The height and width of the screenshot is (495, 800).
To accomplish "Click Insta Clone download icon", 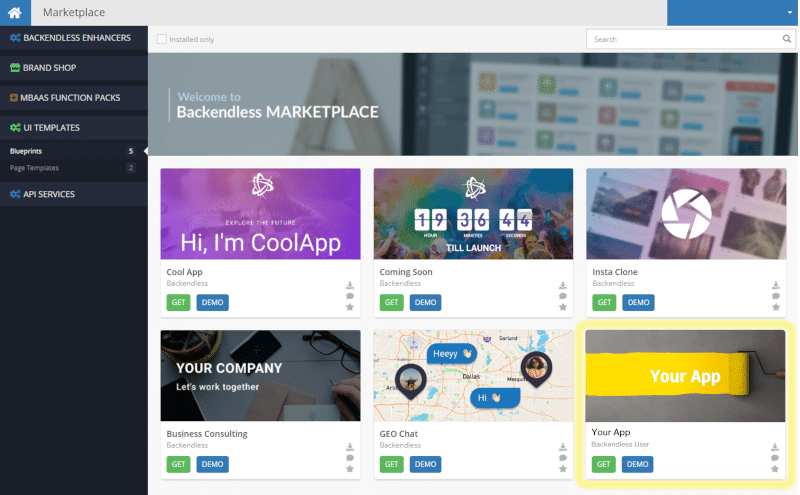I will [776, 285].
